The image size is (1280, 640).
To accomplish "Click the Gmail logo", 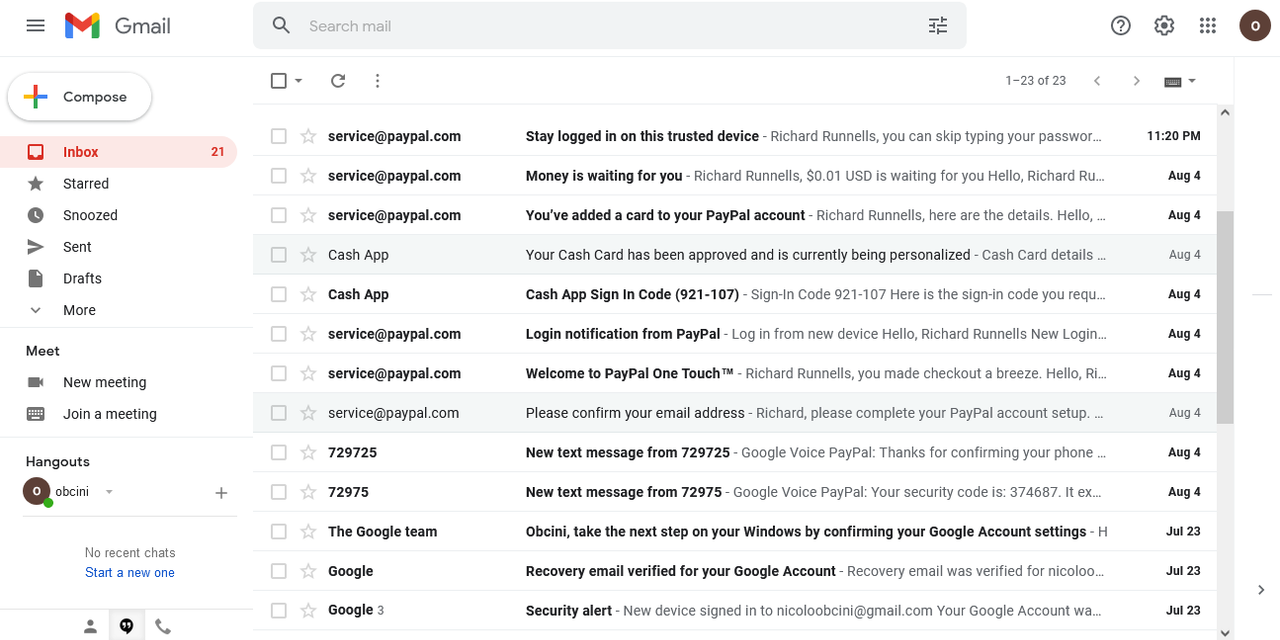I will [118, 26].
